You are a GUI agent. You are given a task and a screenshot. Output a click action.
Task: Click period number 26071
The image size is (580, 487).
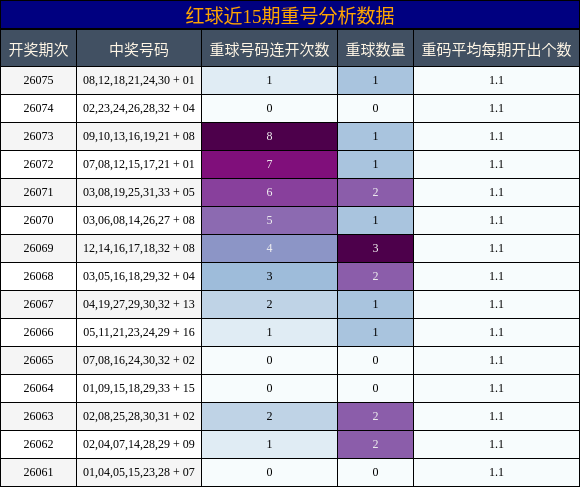[x=38, y=192]
